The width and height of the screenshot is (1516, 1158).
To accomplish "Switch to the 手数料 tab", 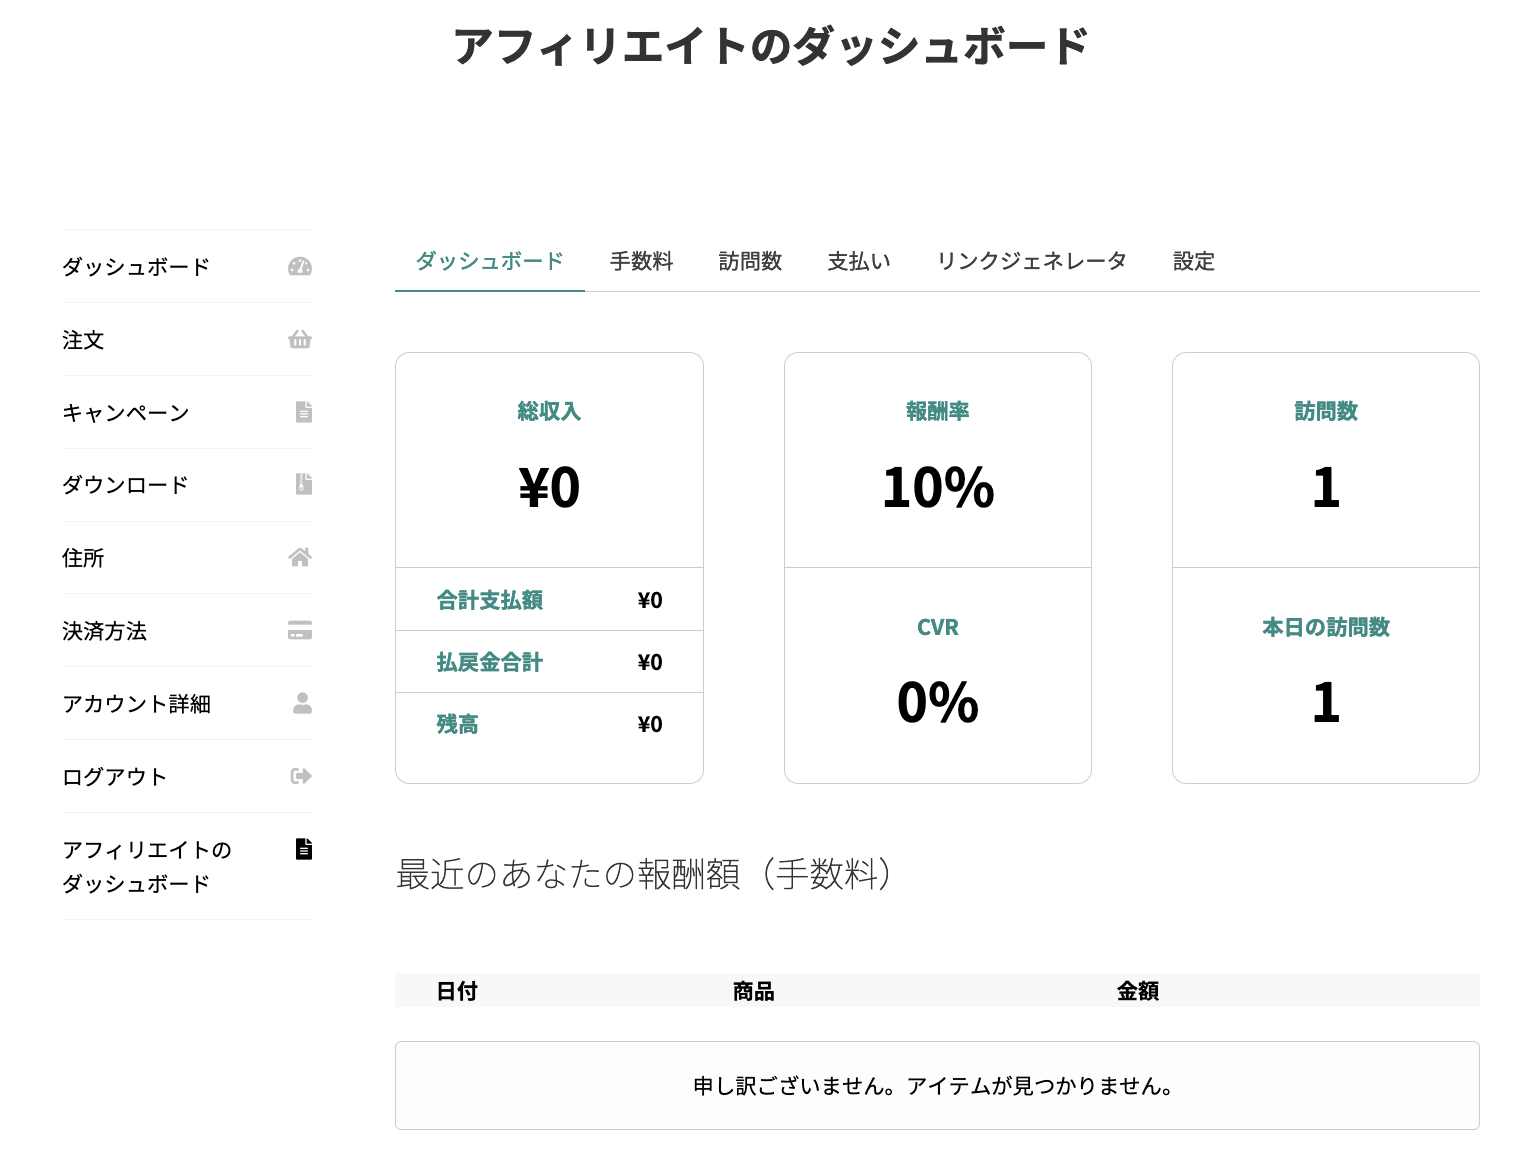I will point(642,262).
